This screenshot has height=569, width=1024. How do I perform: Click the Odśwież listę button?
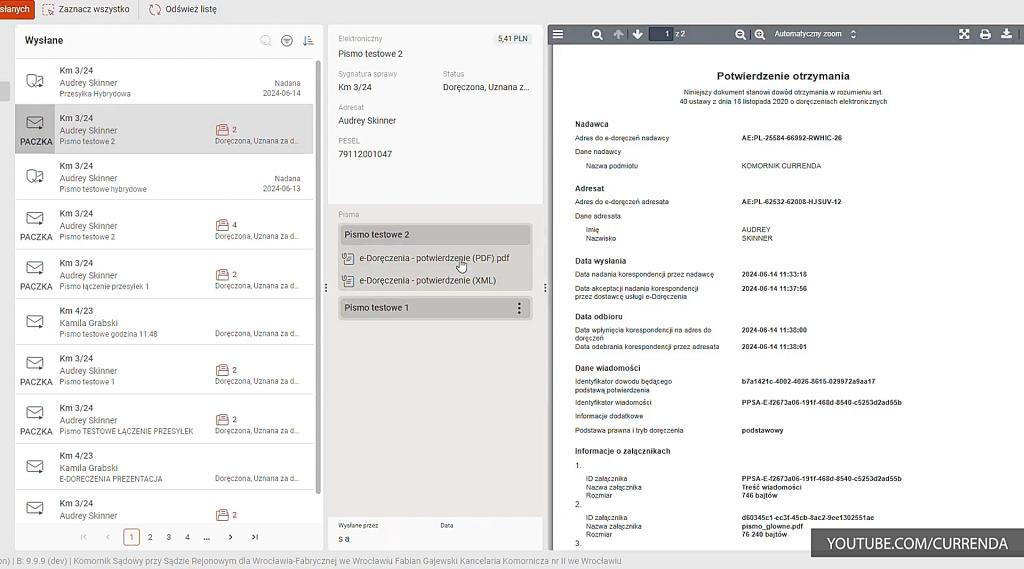click(x=183, y=9)
